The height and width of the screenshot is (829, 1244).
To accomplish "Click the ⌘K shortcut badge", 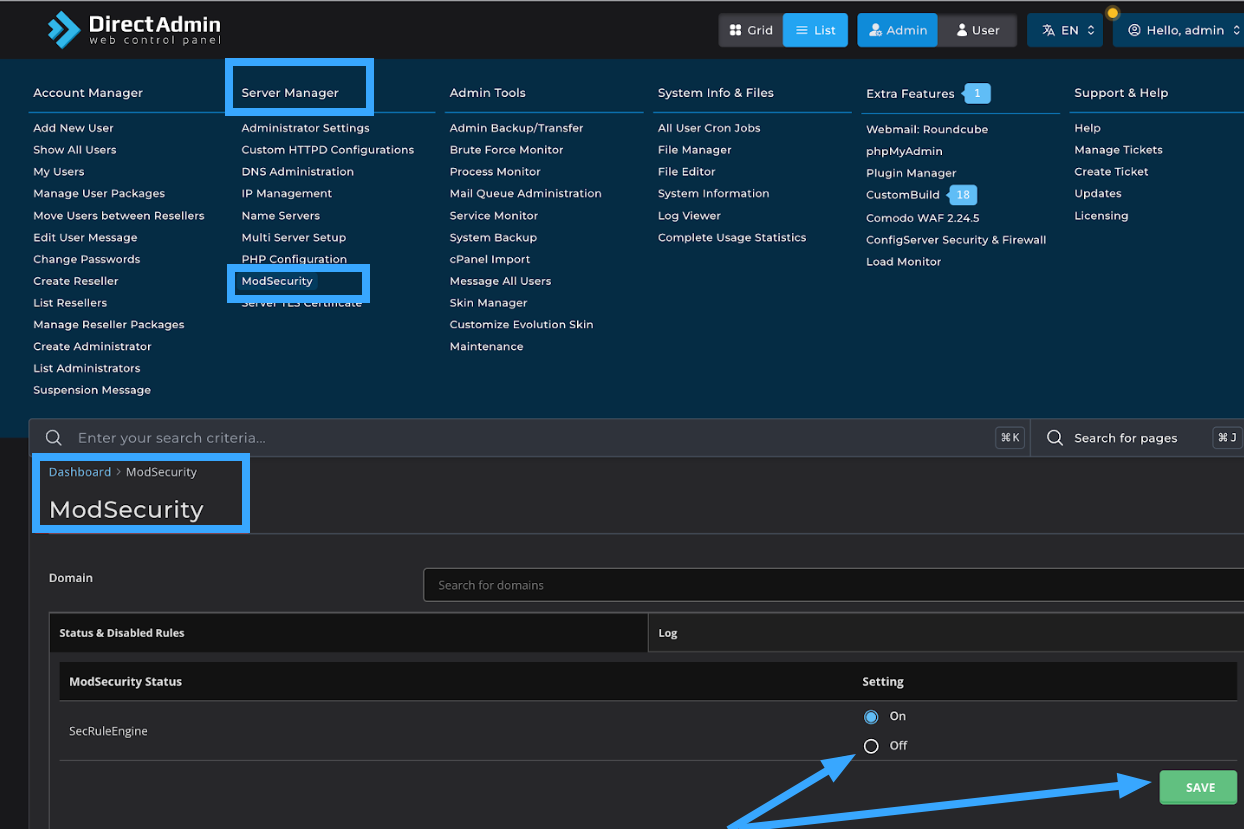I will pos(1010,438).
